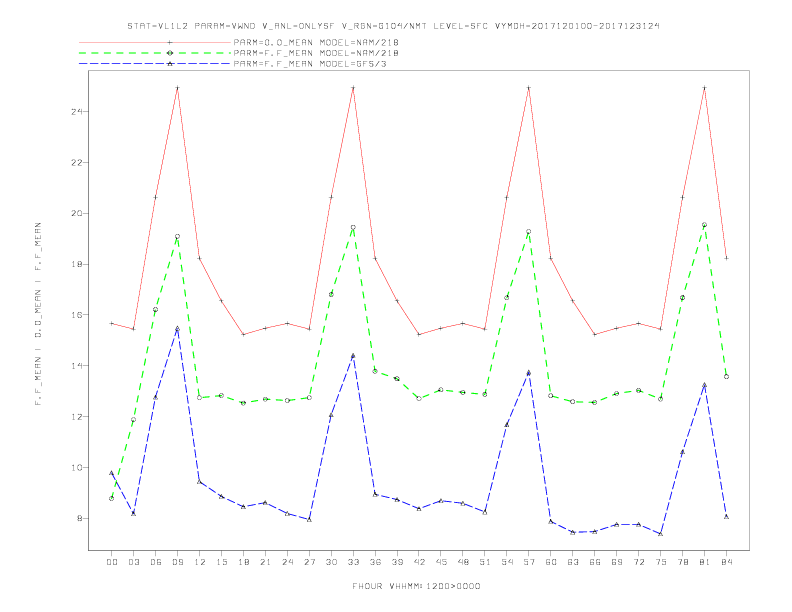Click x-axis tick label 30

331,562
